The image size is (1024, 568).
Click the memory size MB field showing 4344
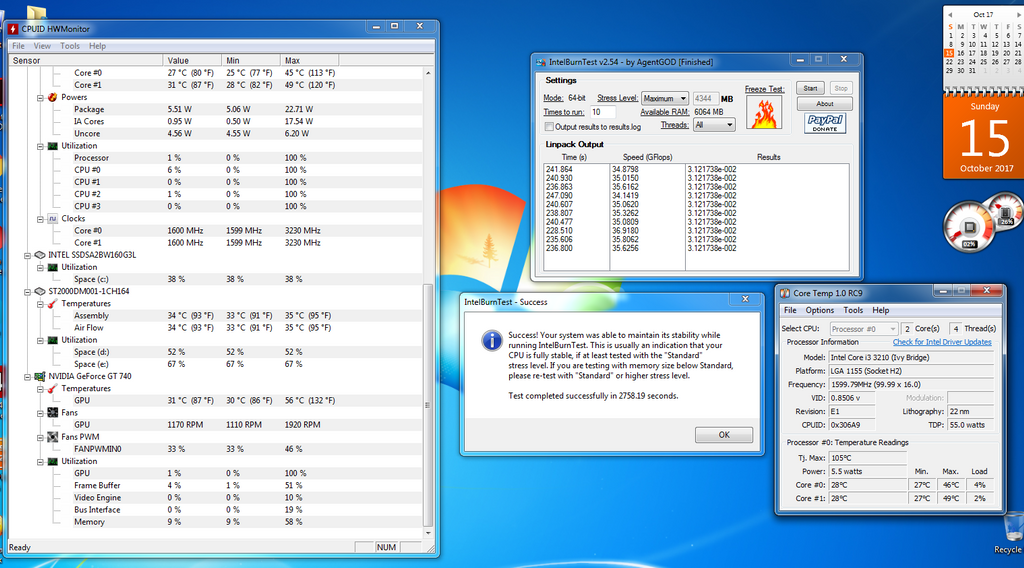(x=705, y=99)
